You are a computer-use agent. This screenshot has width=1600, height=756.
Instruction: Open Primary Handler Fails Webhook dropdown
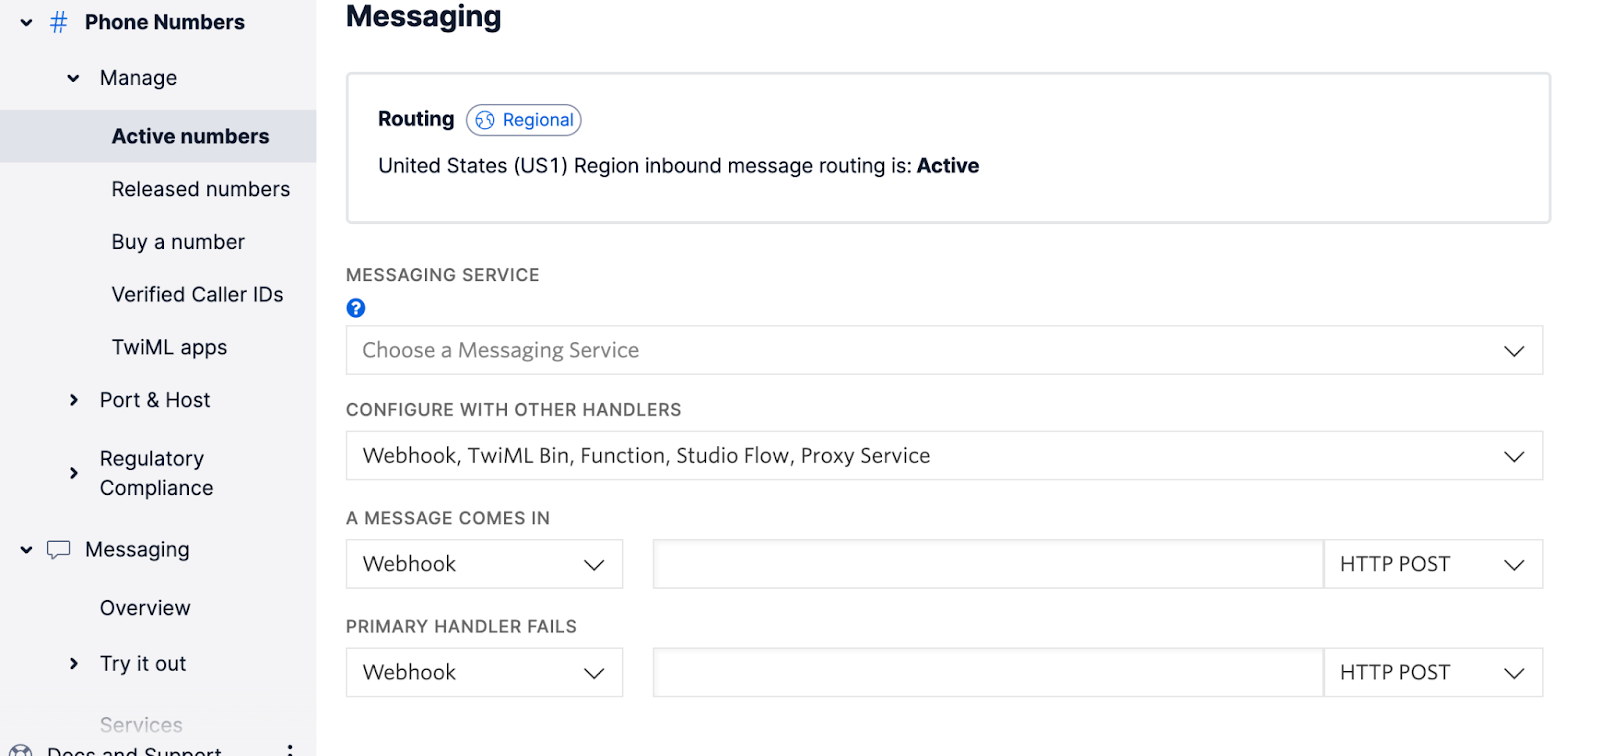point(484,672)
